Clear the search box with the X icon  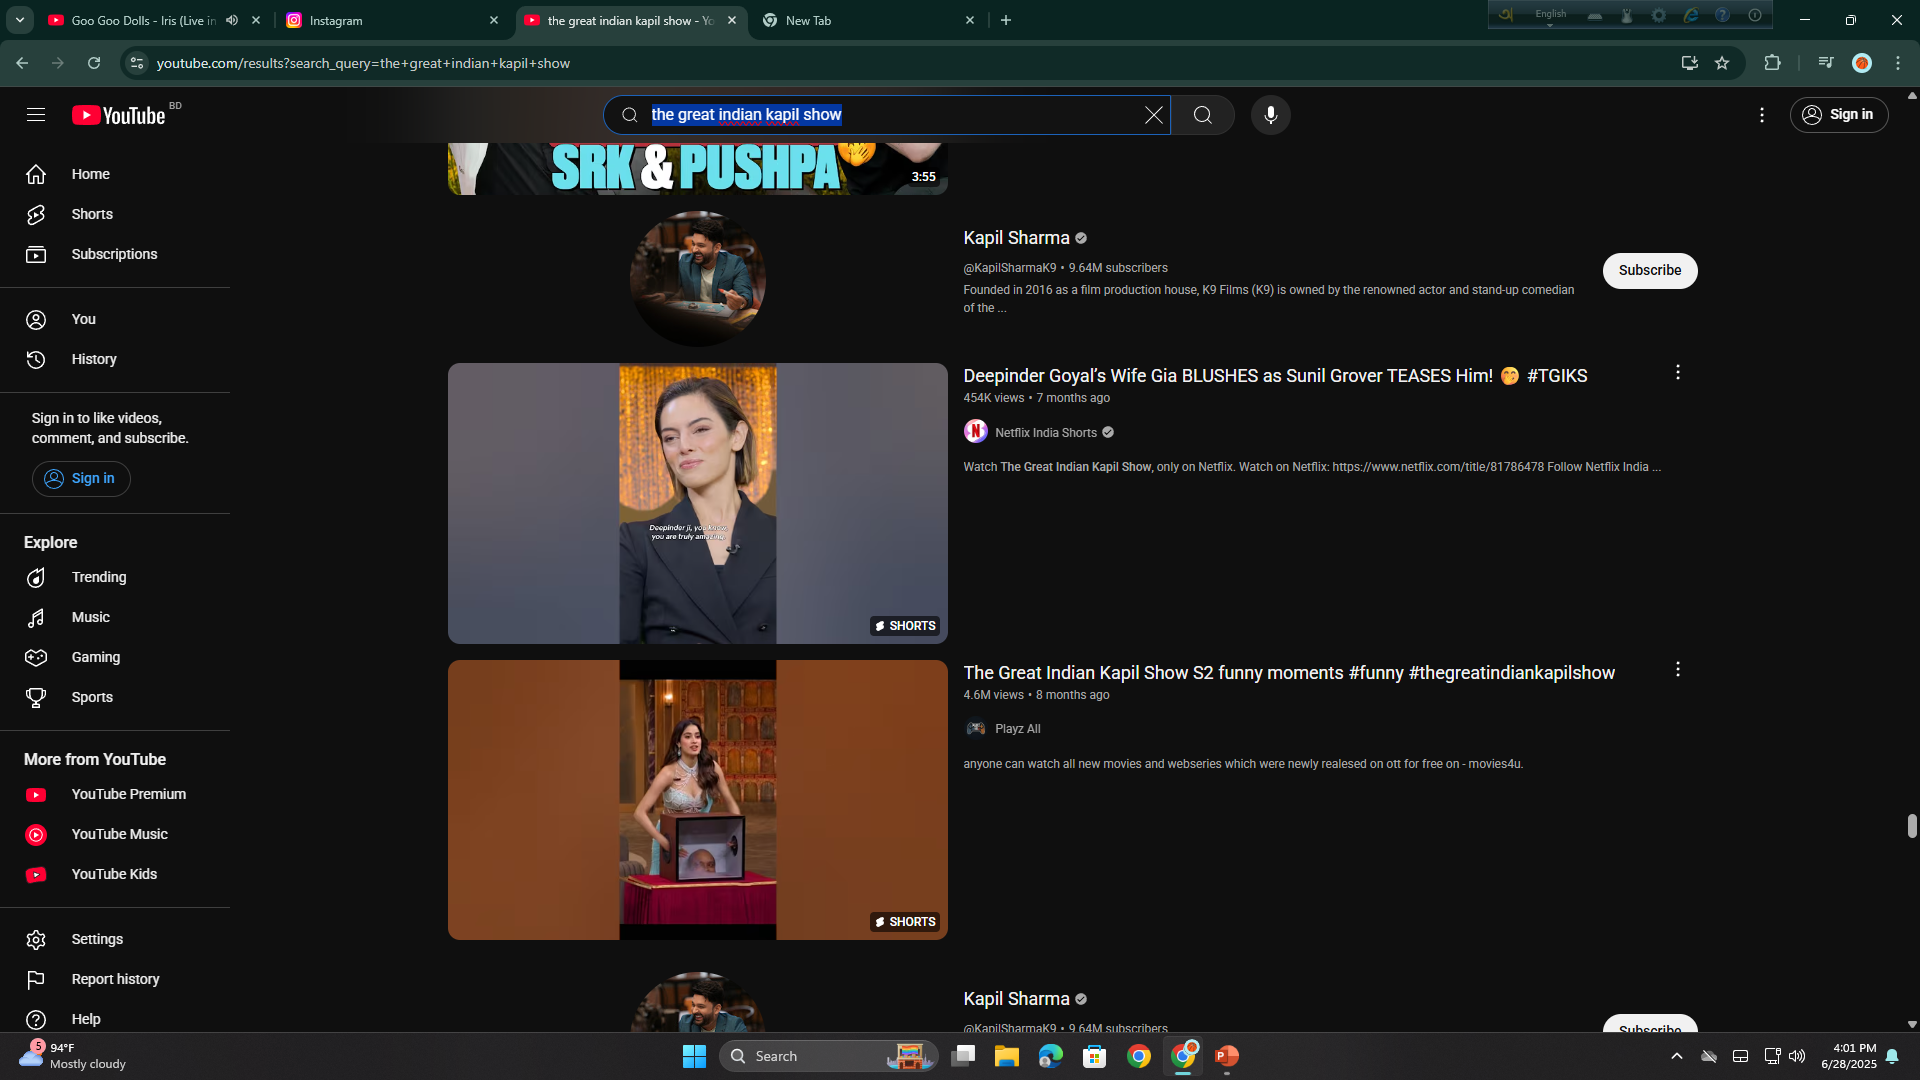coord(1154,115)
